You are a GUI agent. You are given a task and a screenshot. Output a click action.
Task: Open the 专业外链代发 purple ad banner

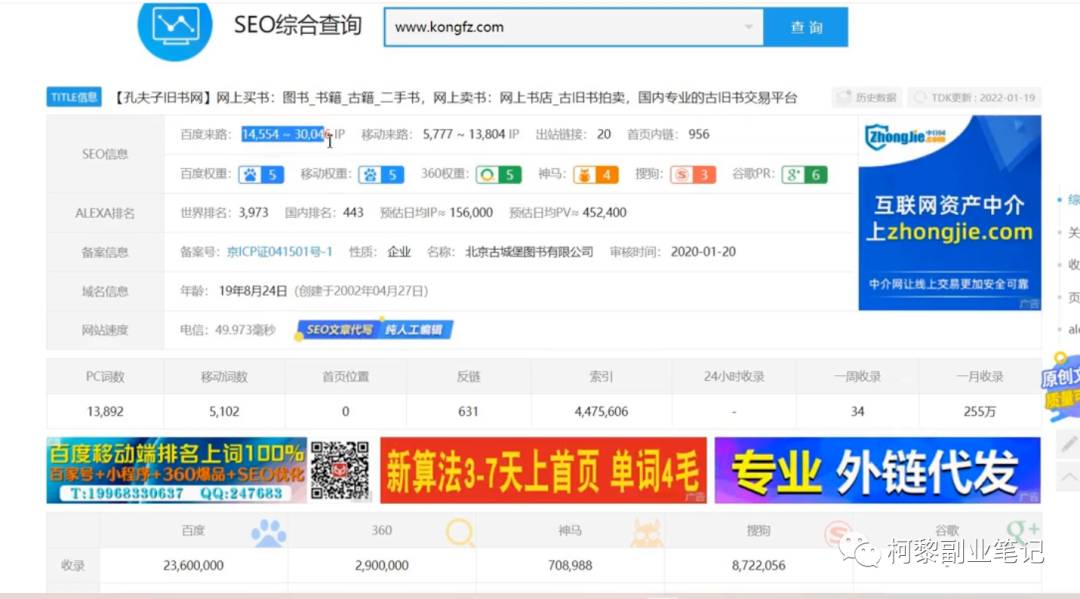point(878,470)
